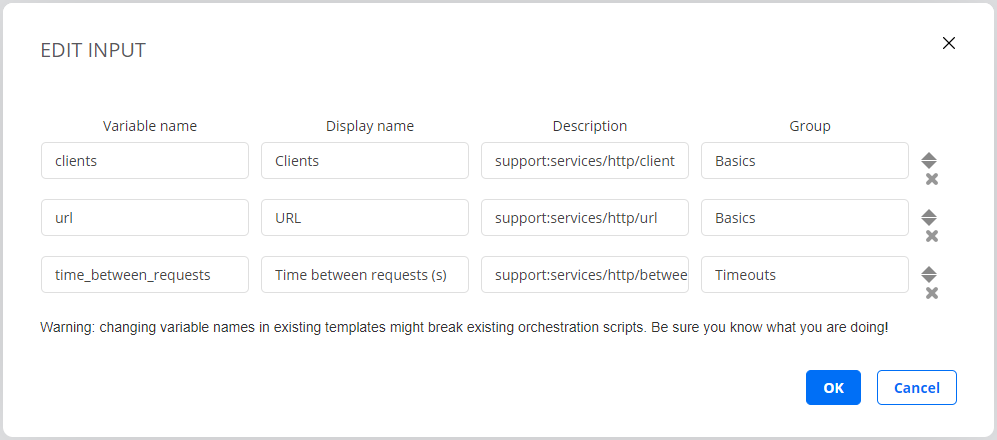This screenshot has width=997, height=440.
Task: Move the clients row down
Action: [x=929, y=165]
